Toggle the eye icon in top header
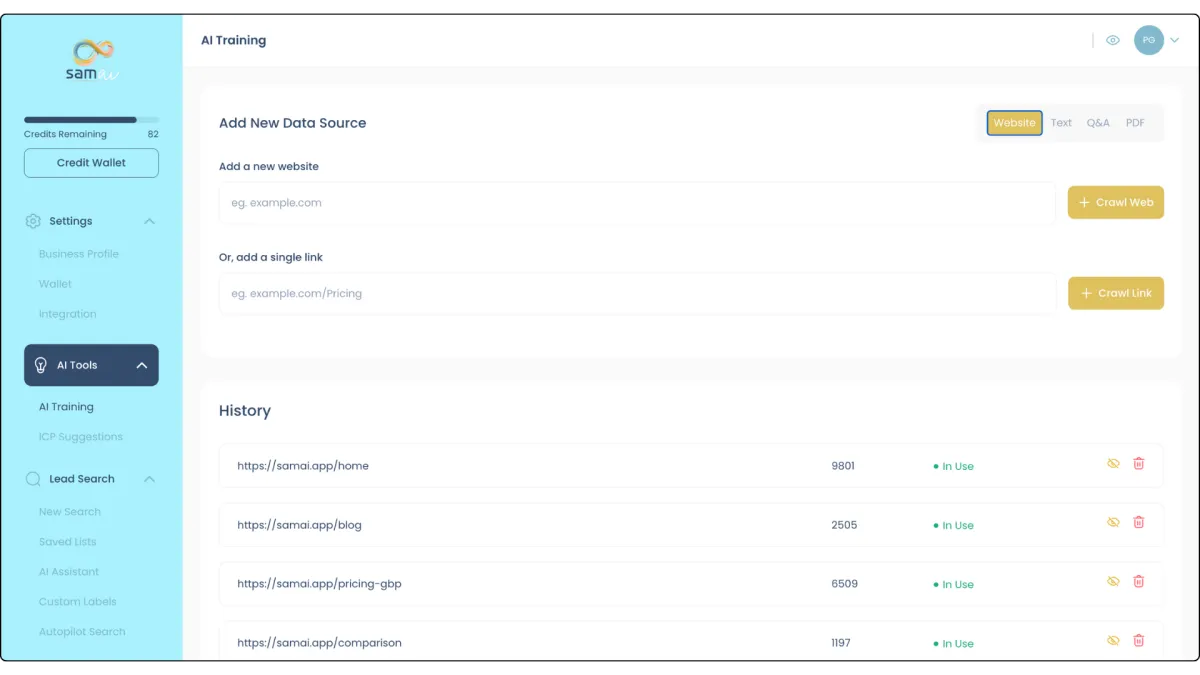This screenshot has height=675, width=1200. (1112, 41)
